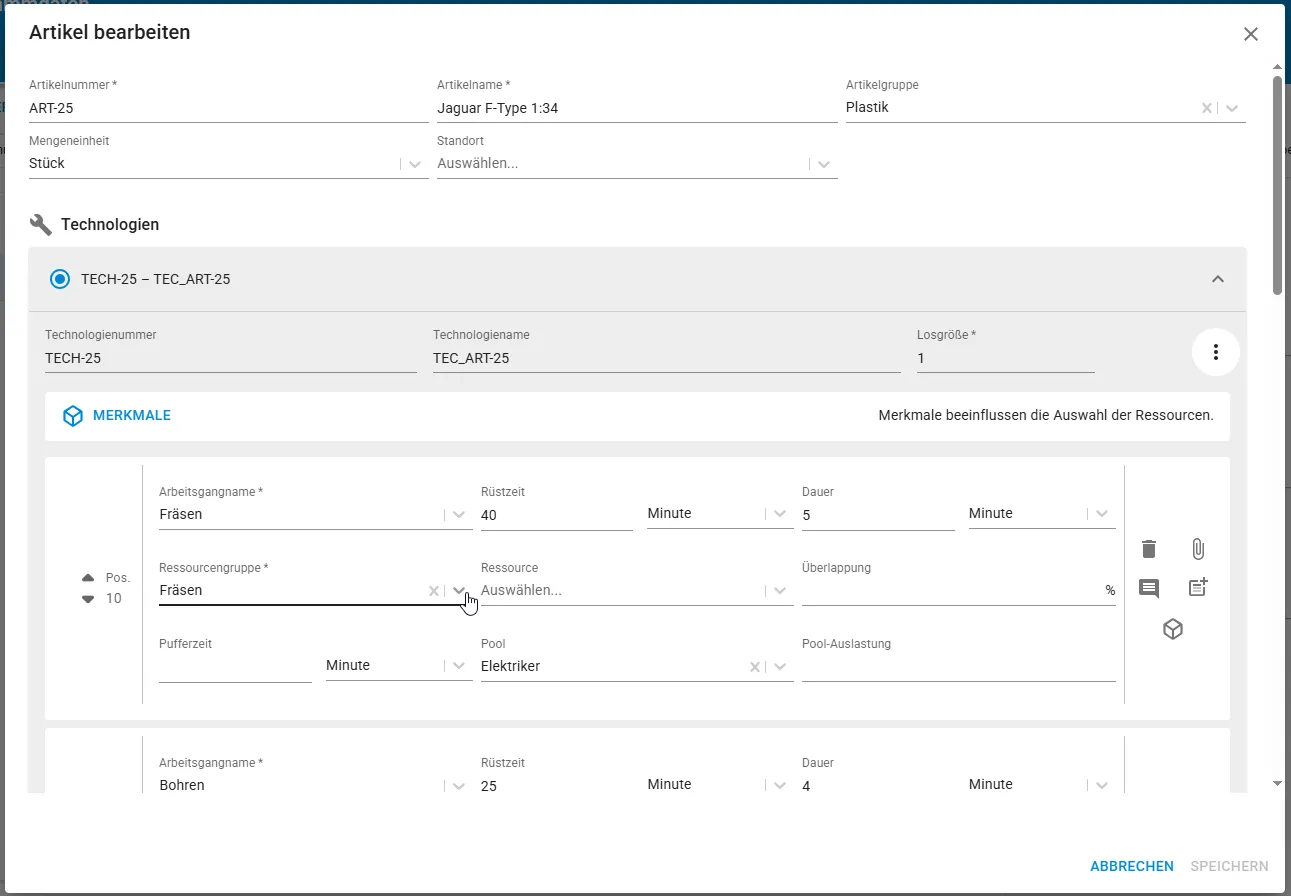Open the Arbeitsgangname dropdown showing Bohren

(x=459, y=786)
